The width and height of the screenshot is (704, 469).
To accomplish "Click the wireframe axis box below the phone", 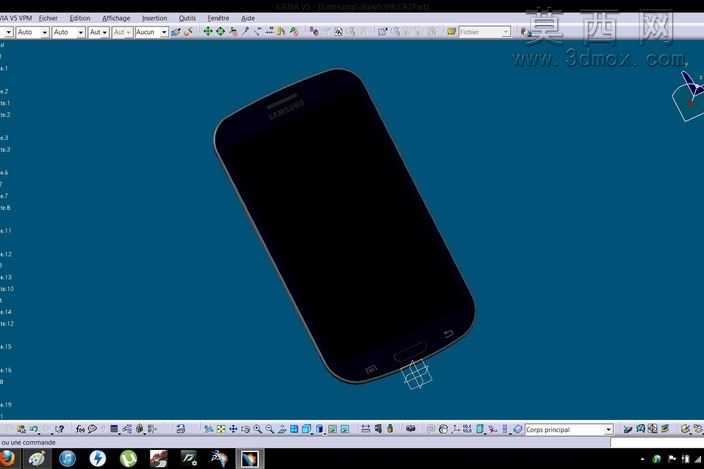I will (x=417, y=374).
